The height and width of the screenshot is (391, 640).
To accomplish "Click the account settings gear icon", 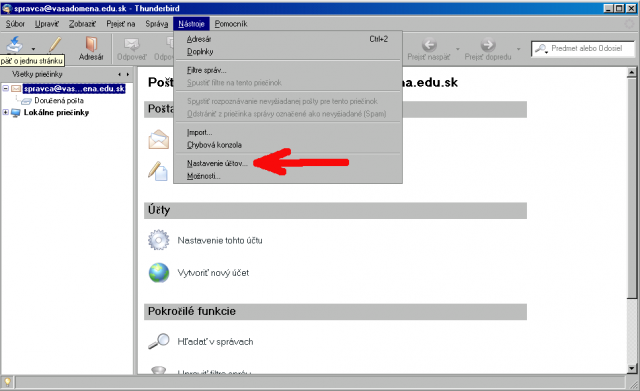I will [x=158, y=240].
